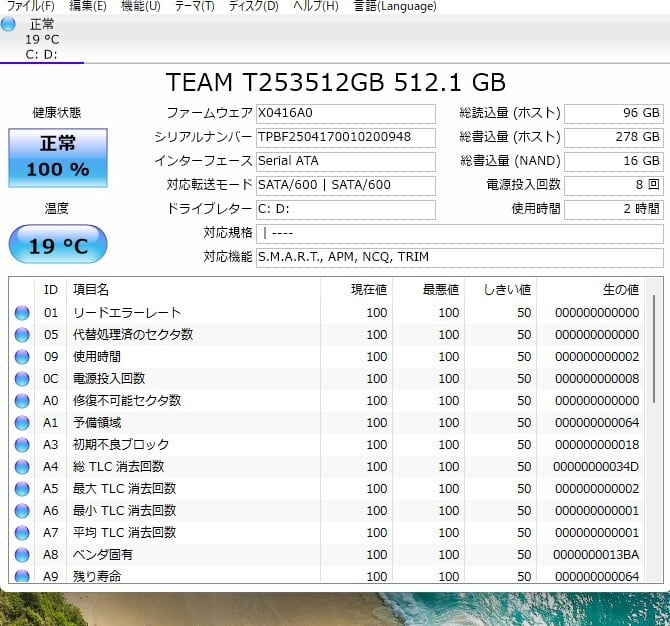
Task: Click the status orb for 予備領域 row
Action: [22, 423]
